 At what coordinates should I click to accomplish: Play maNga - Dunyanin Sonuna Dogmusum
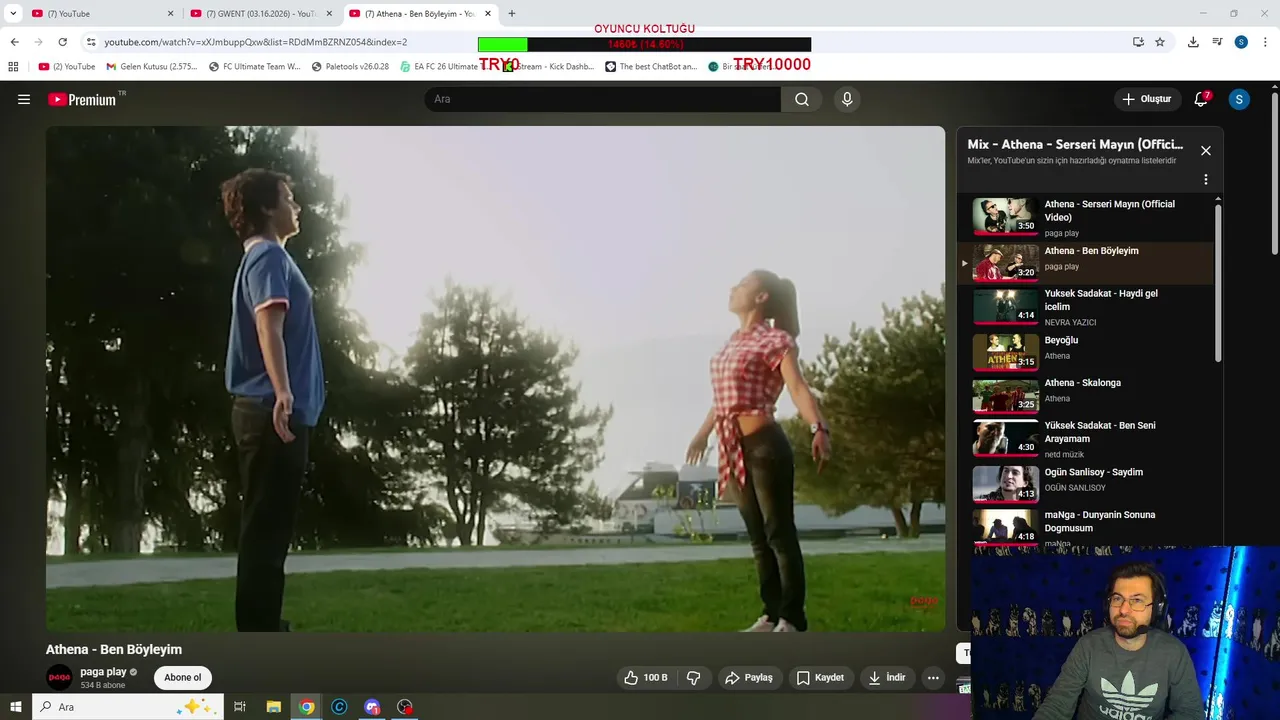tap(1085, 527)
